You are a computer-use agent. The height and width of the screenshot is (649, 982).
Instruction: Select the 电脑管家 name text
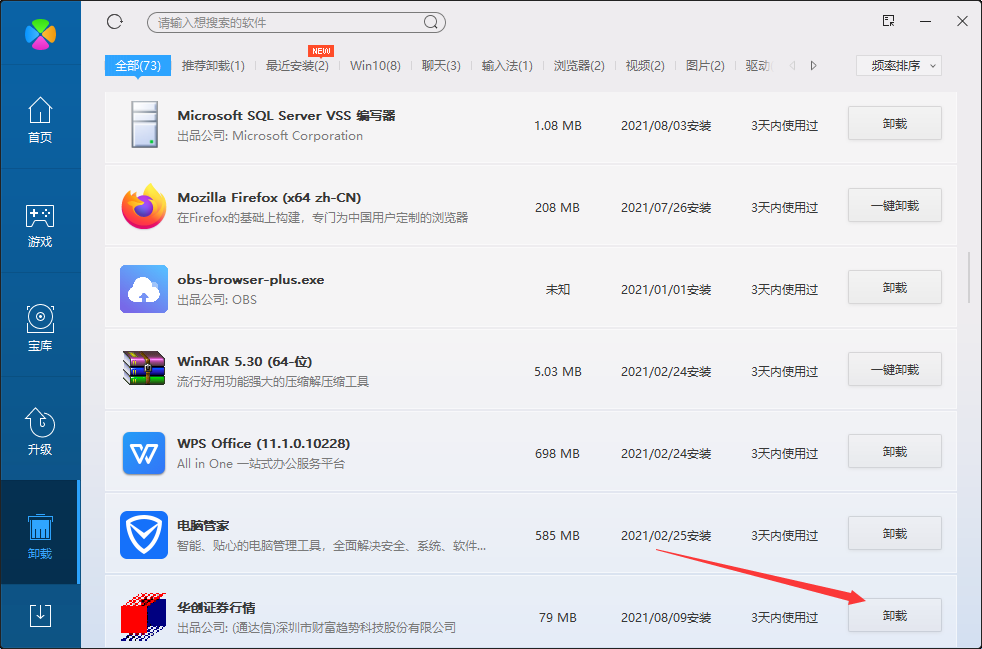[x=203, y=526]
